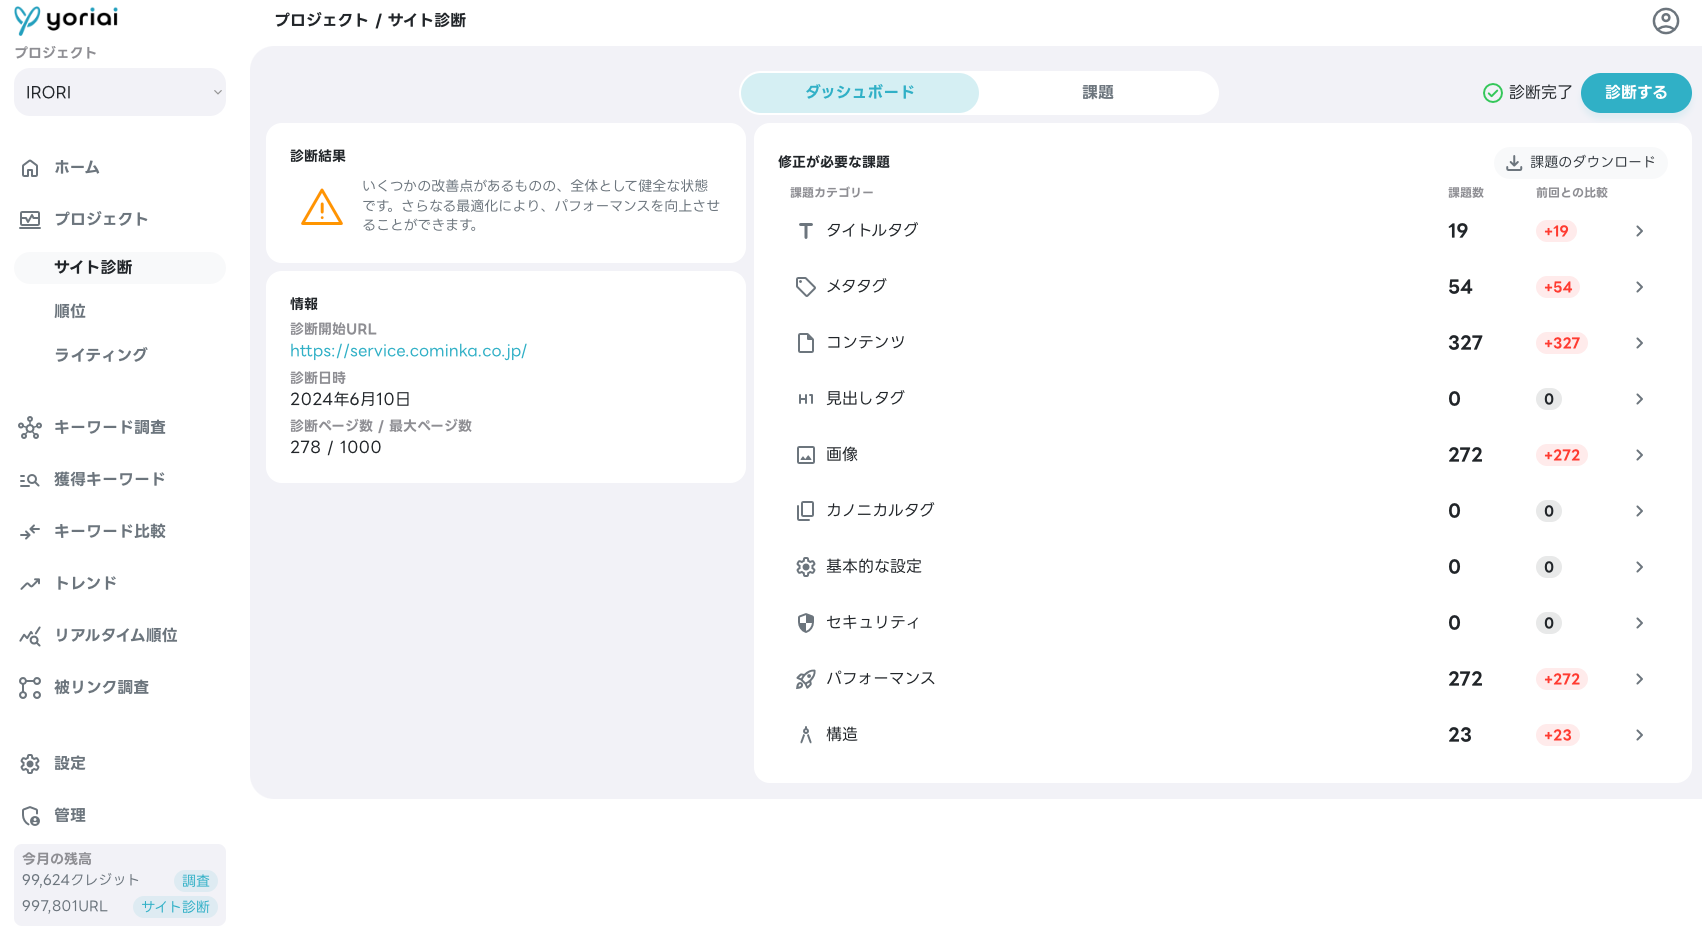Click the +19 comparison badge
1702x936 pixels.
click(1556, 231)
